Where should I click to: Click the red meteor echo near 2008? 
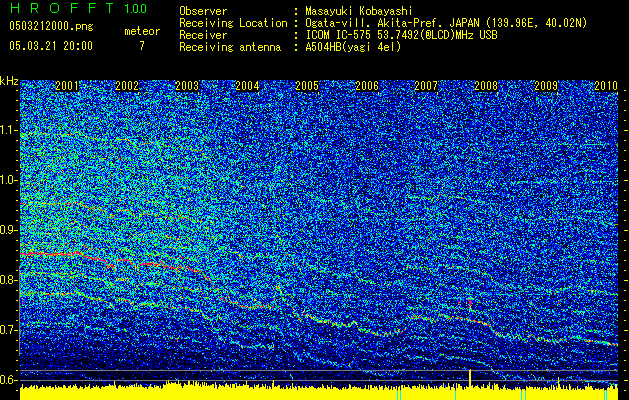click(470, 304)
